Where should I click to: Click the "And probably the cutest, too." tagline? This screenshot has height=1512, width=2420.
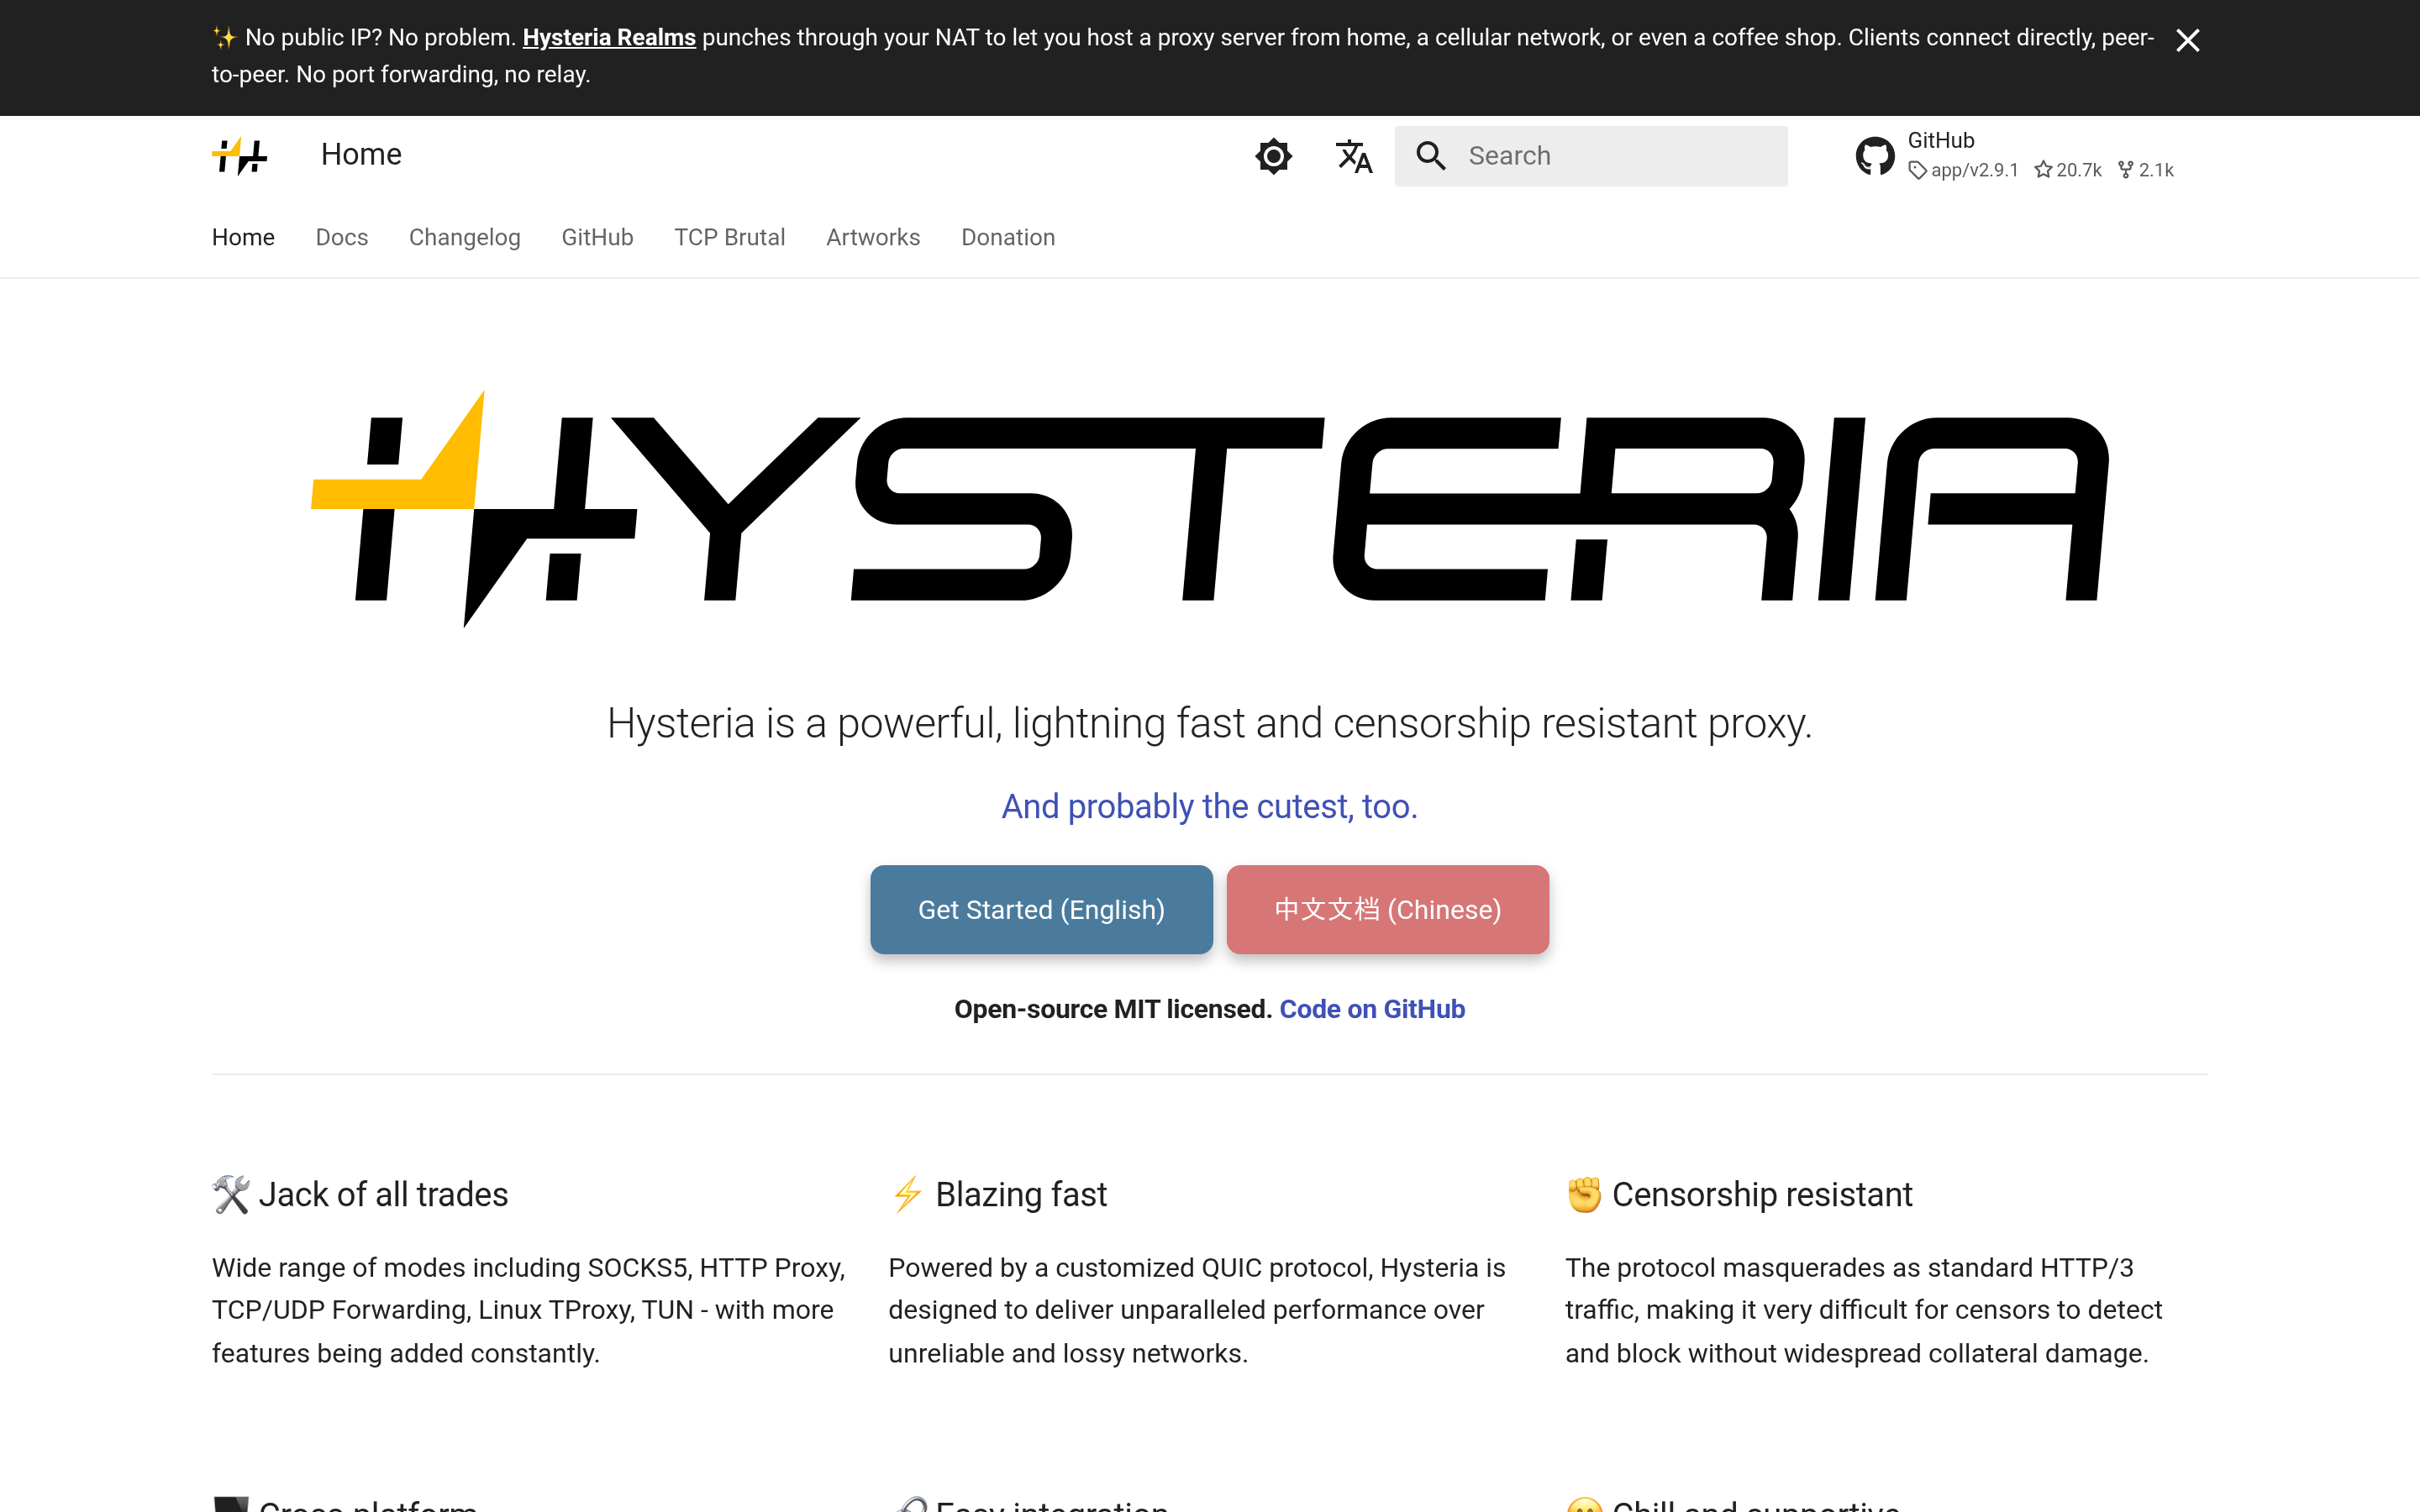[1210, 807]
